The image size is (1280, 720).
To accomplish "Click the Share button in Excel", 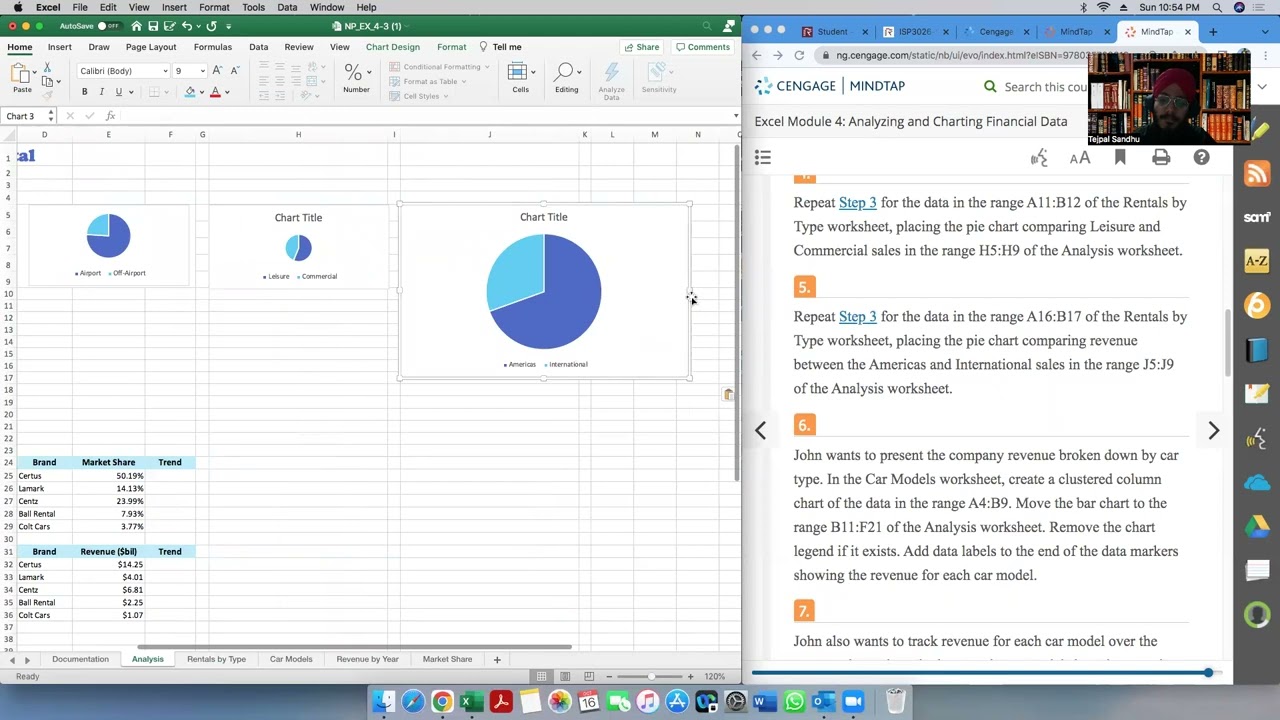I will coord(641,47).
